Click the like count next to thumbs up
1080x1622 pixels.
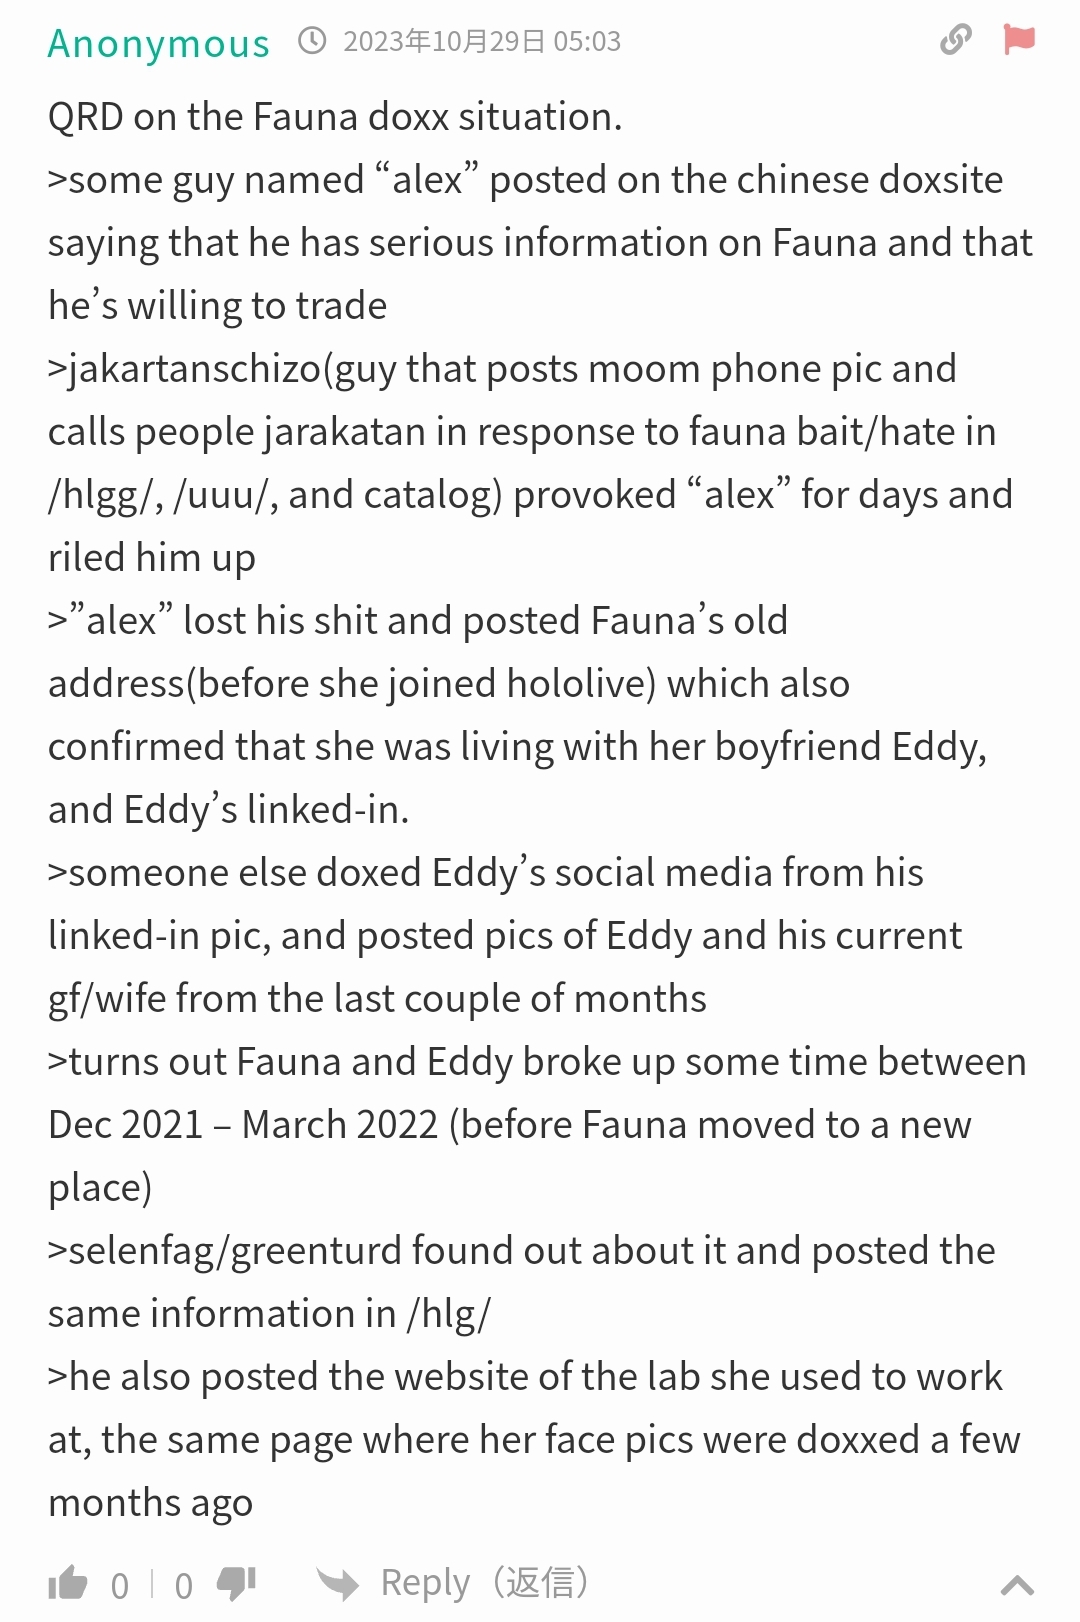click(120, 1586)
